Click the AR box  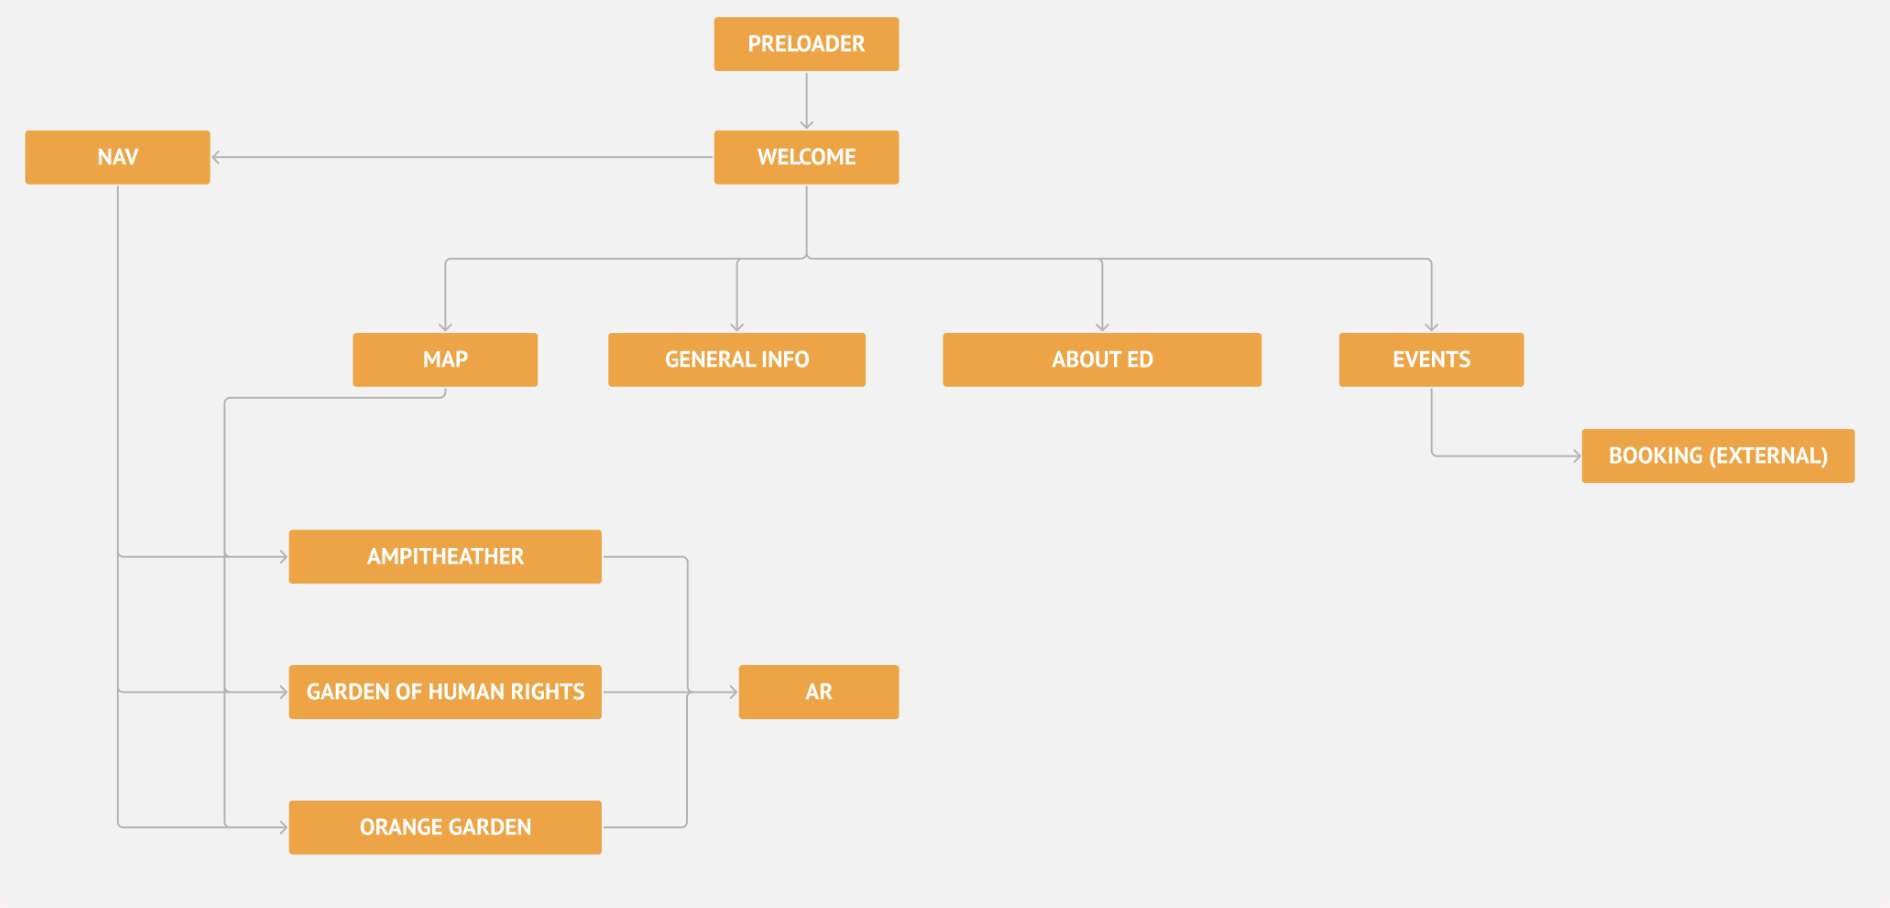818,692
